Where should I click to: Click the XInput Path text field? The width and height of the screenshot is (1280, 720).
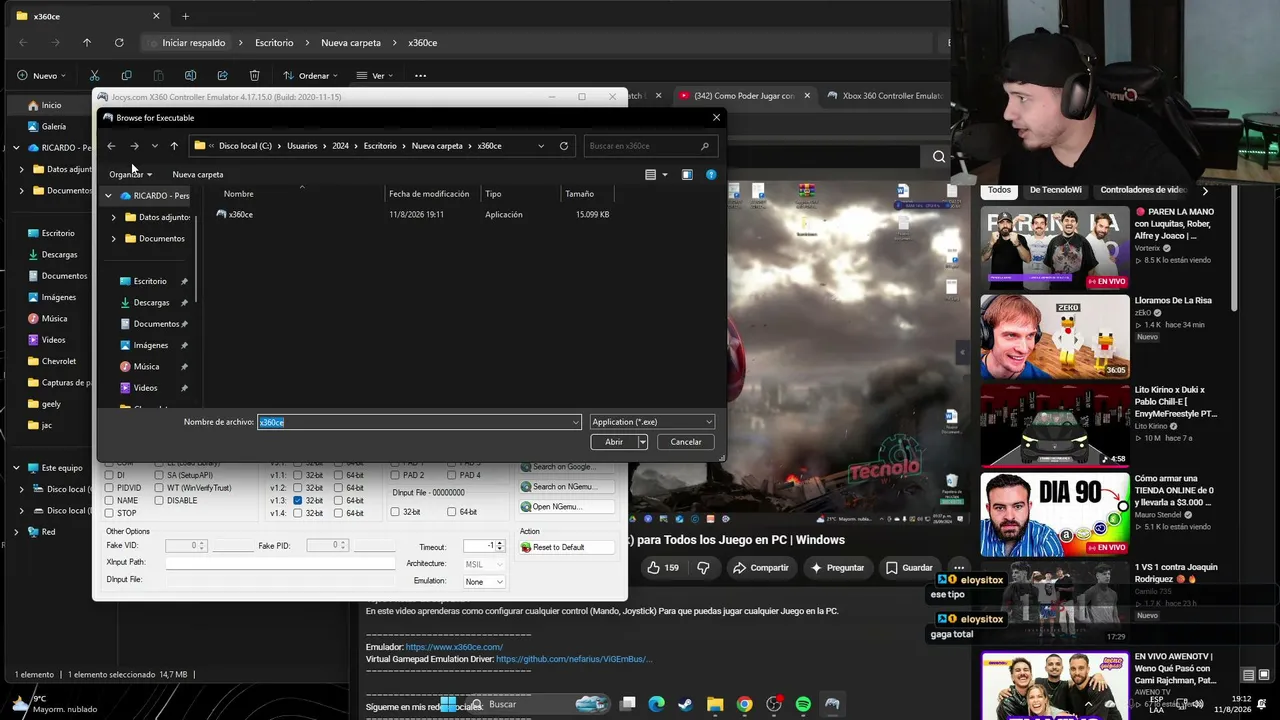coord(280,563)
